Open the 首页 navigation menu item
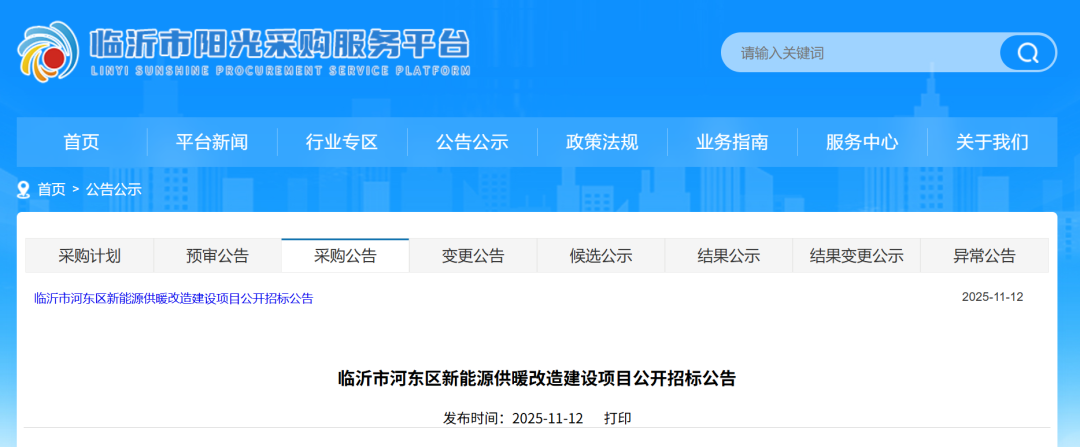 click(82, 142)
